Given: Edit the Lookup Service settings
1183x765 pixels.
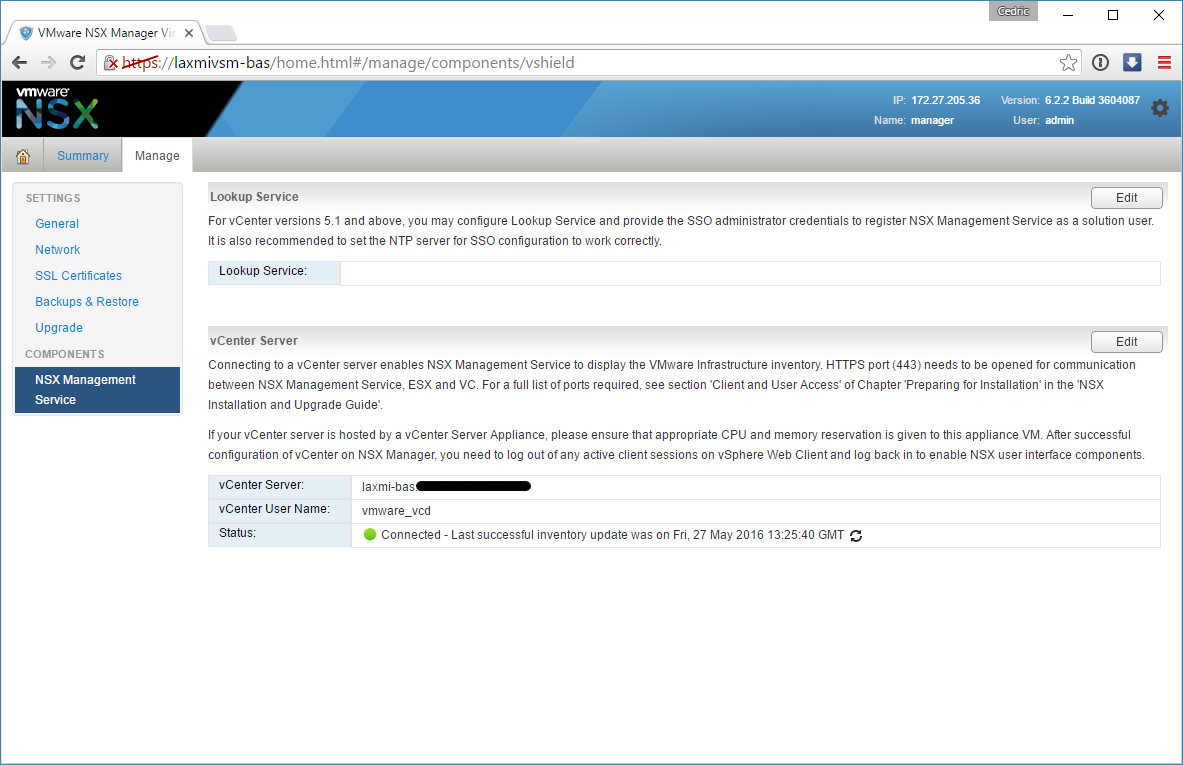Looking at the screenshot, I should point(1126,198).
